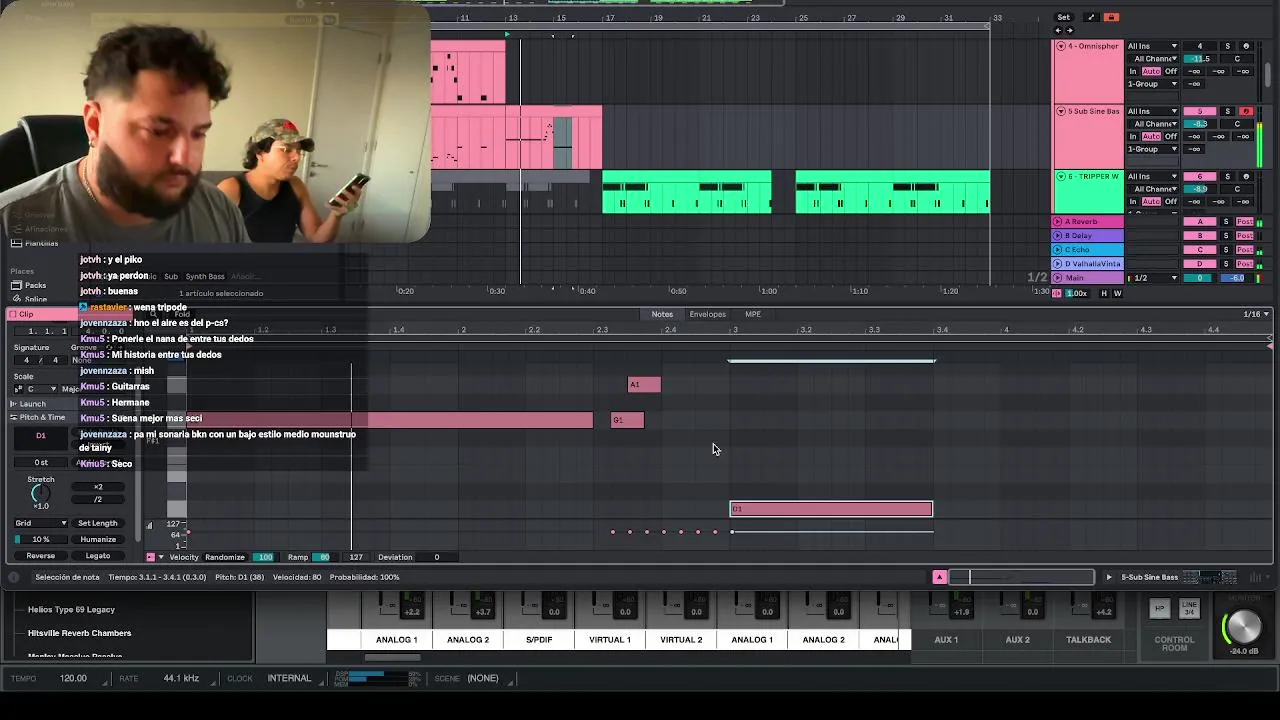The width and height of the screenshot is (1280, 720).
Task: Toggle track activator 5 for Sub Sine Bas
Action: tap(1200, 111)
